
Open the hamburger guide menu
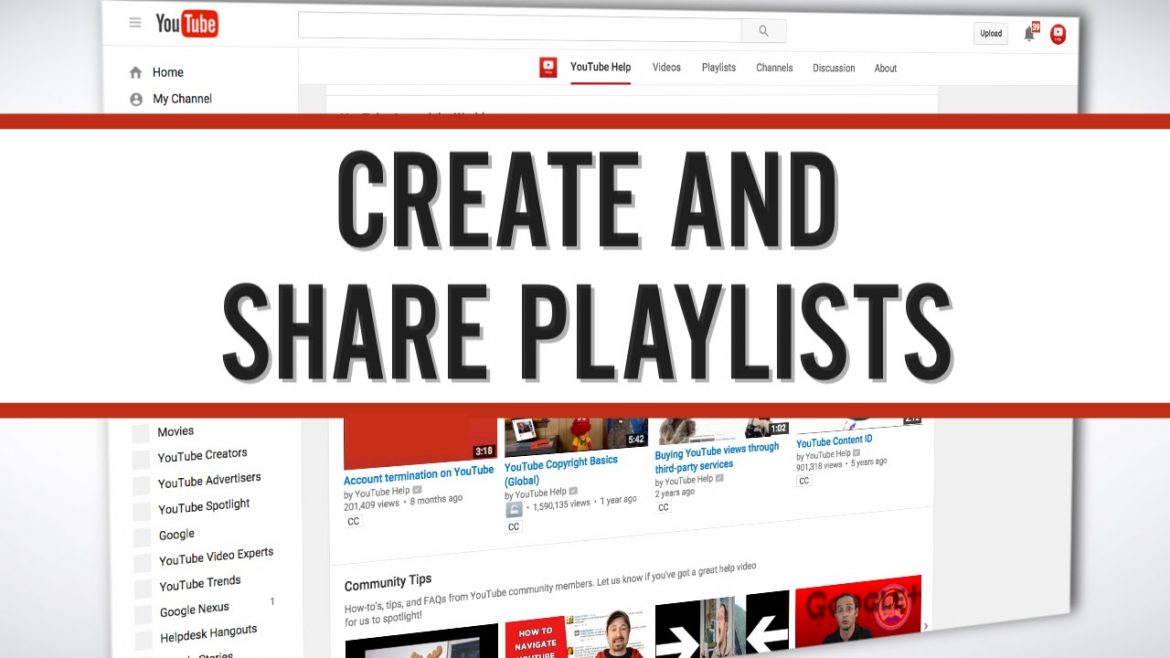tap(135, 22)
